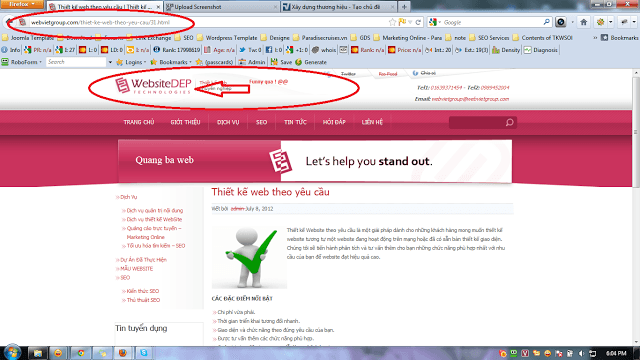This screenshot has height=360, width=640.
Task: Click the RoboForm Admin item
Action: (x=252, y=62)
